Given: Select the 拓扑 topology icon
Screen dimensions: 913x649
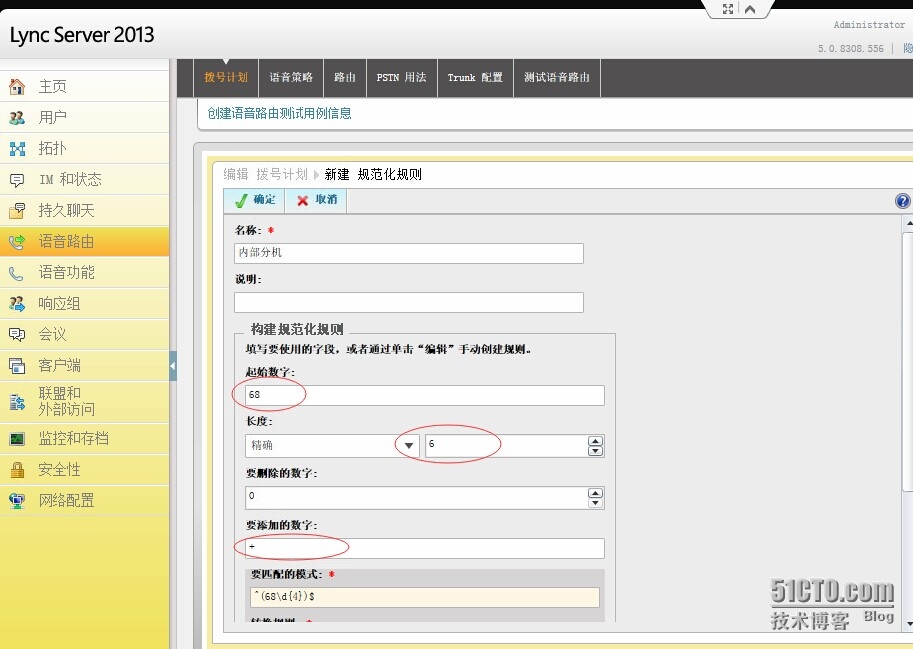Looking at the screenshot, I should pyautogui.click(x=17, y=149).
